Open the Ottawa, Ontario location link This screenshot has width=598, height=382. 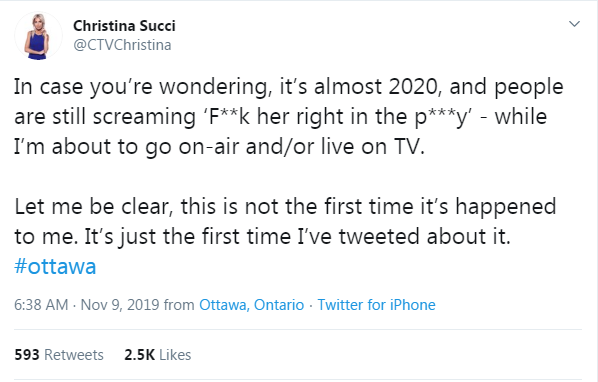(x=252, y=305)
